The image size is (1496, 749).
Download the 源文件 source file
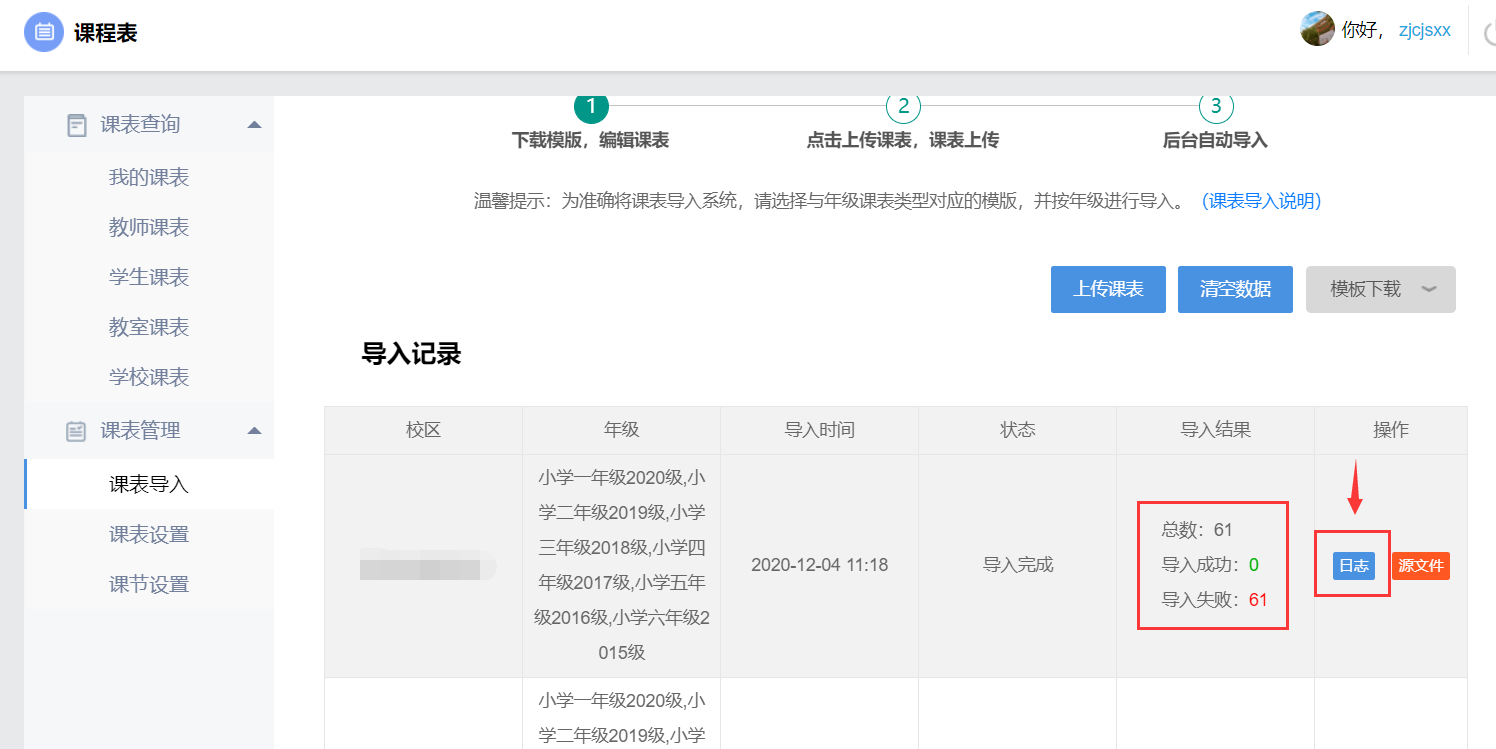(1420, 566)
